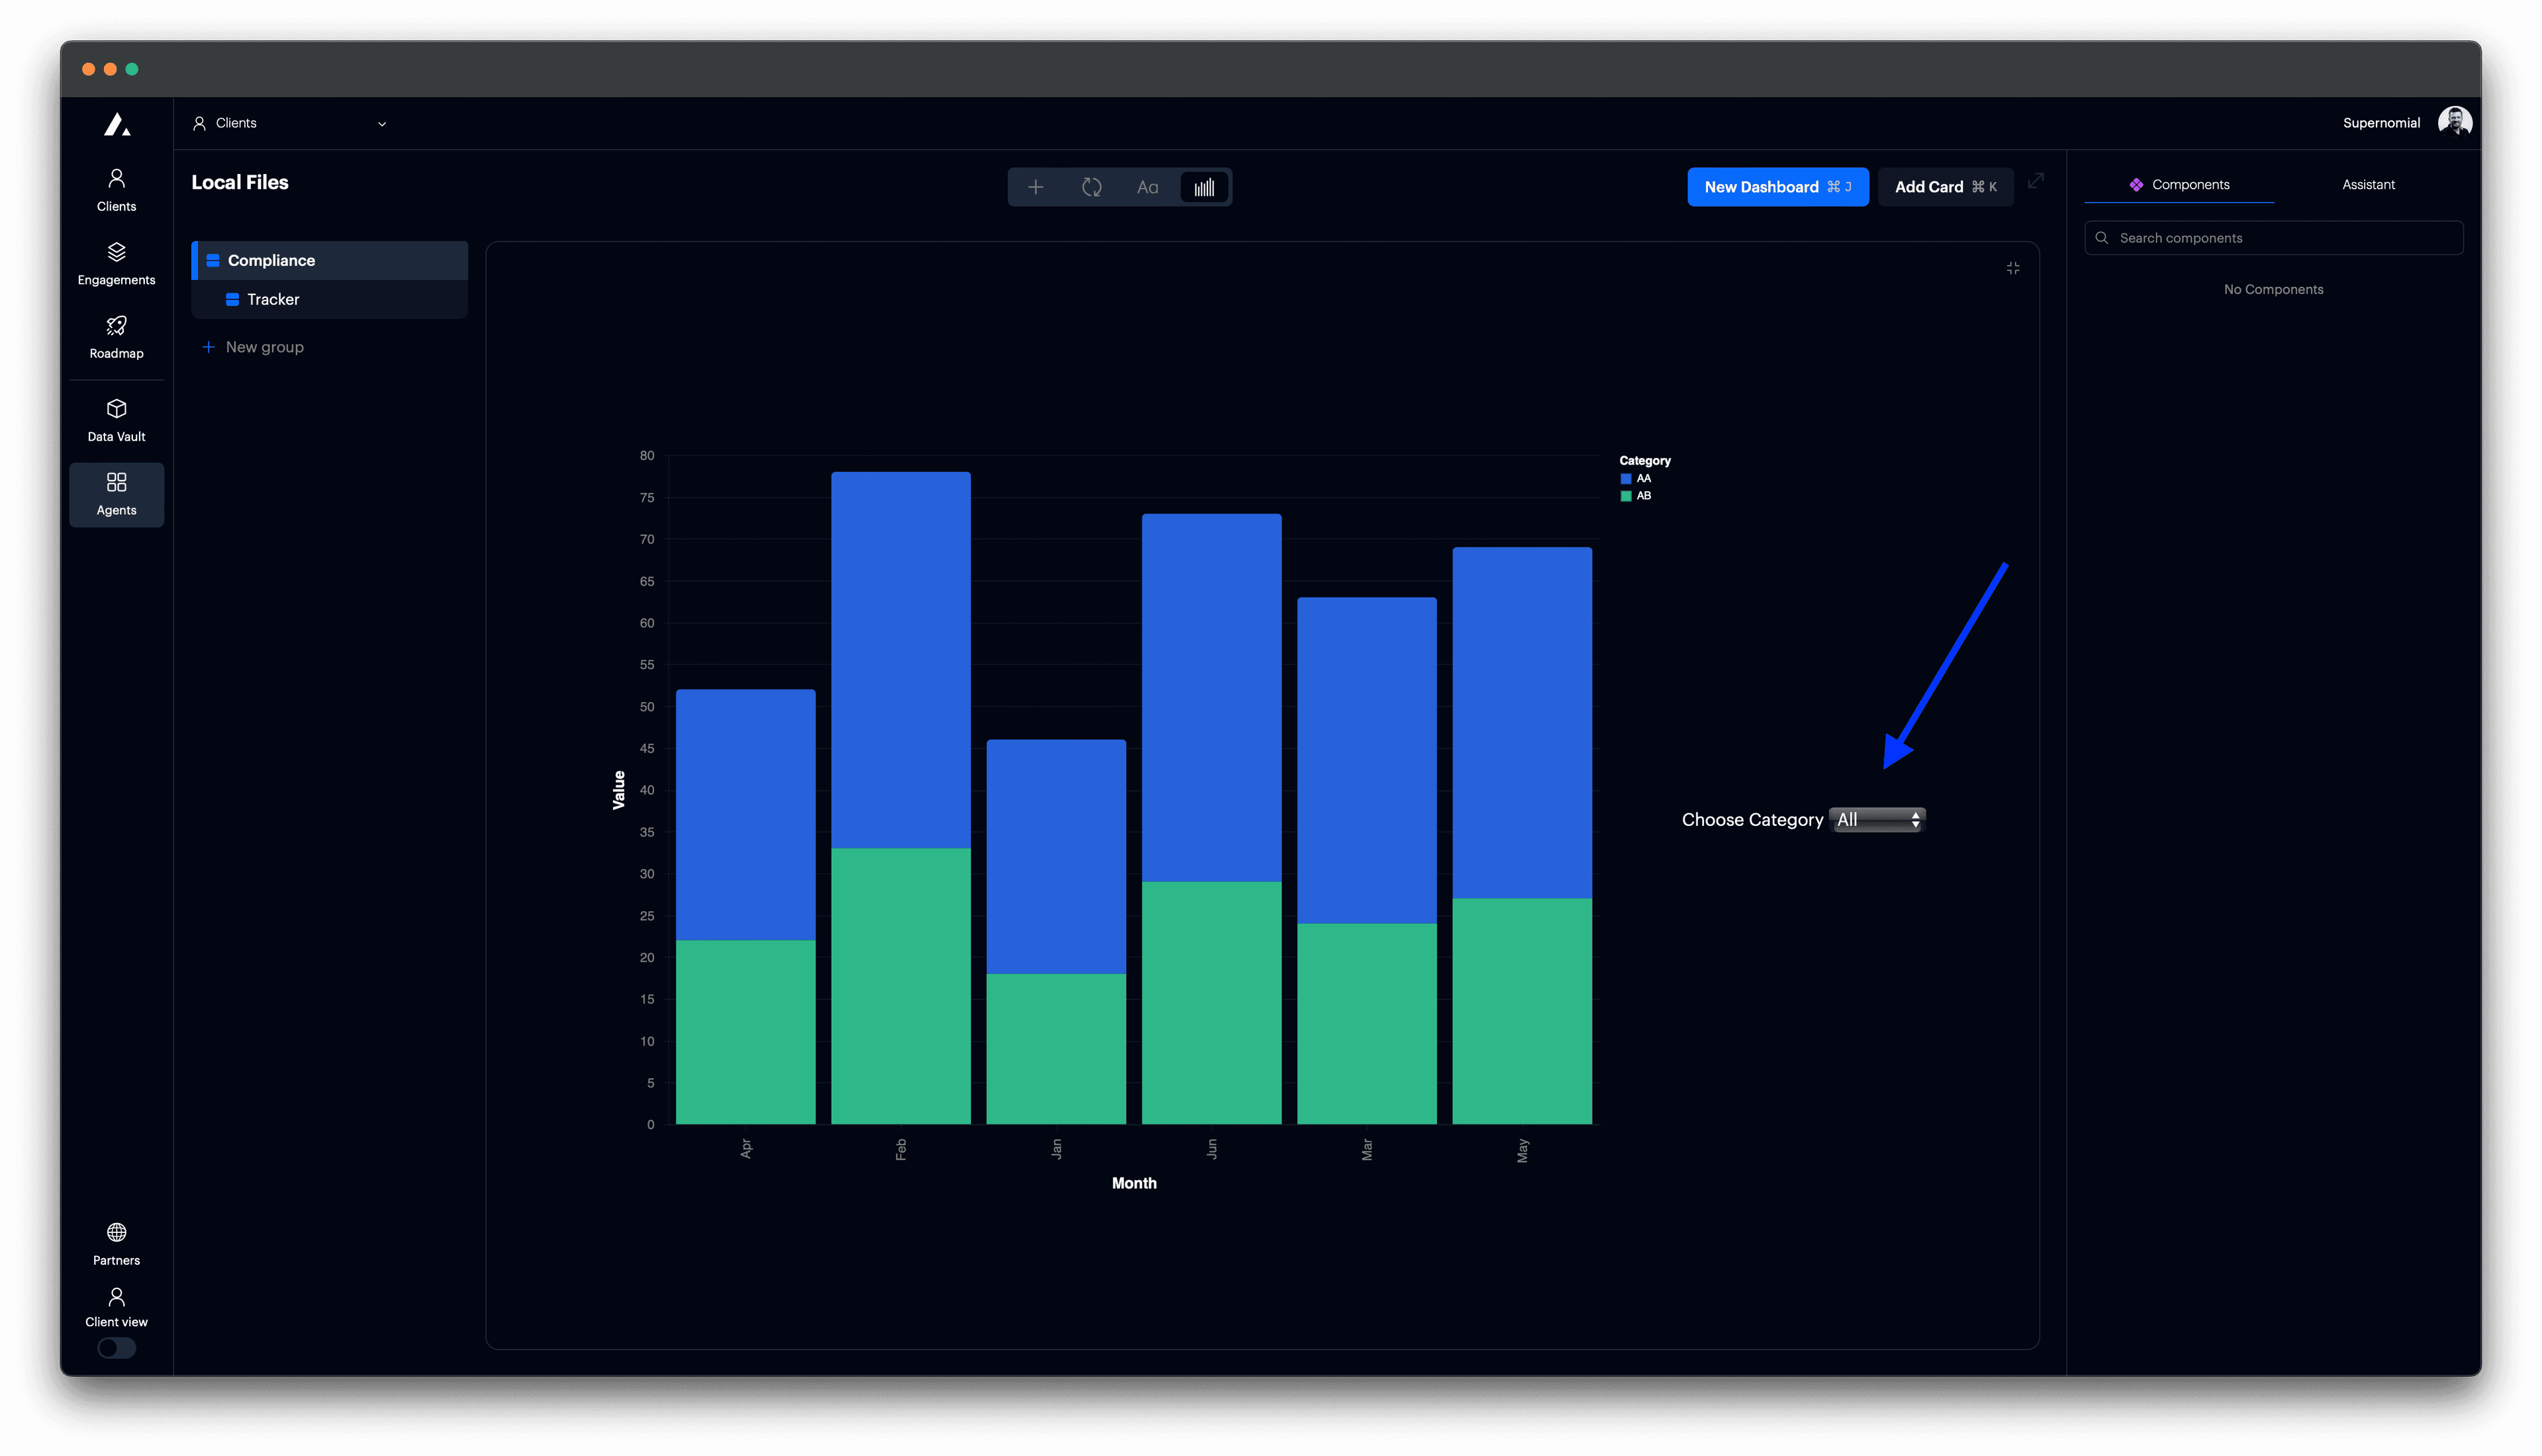Switch to the Assistant tab
The height and width of the screenshot is (1456, 2542).
point(2368,184)
